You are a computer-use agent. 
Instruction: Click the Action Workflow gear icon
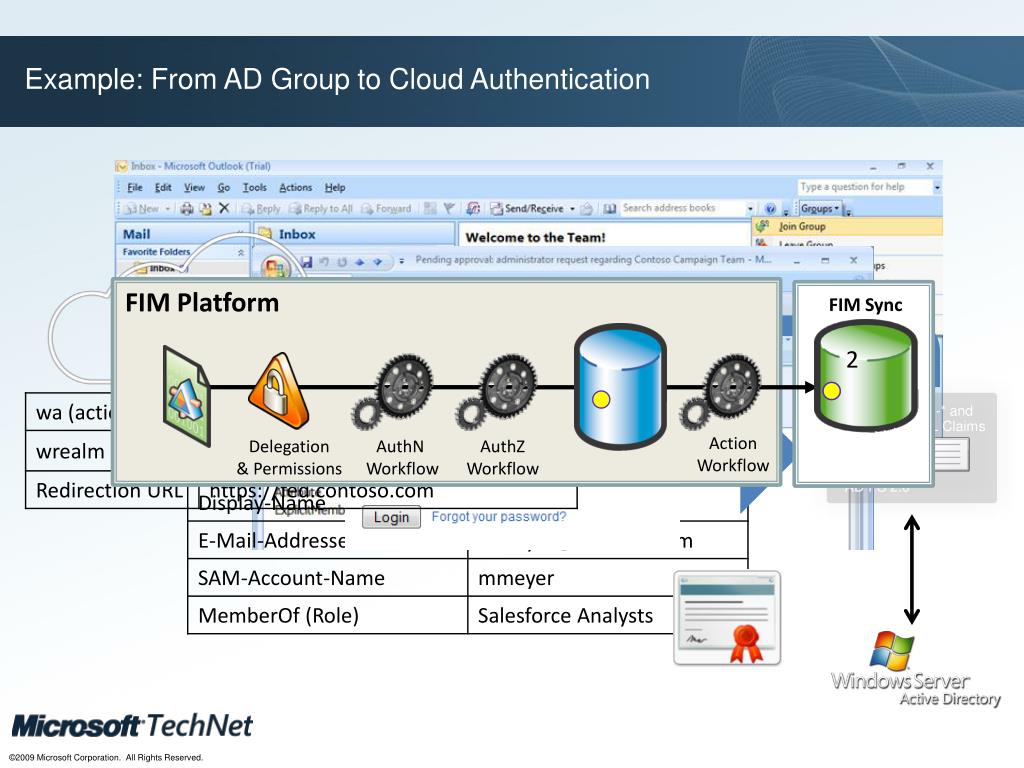[x=721, y=391]
